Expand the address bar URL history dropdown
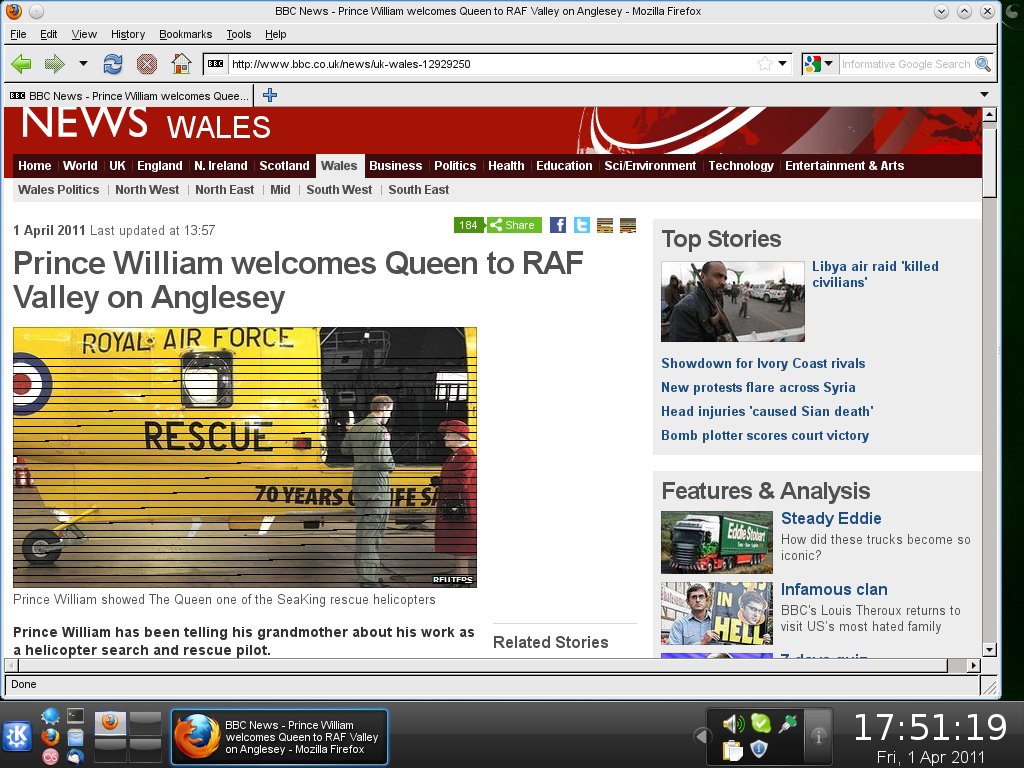This screenshot has height=768, width=1024. click(783, 64)
